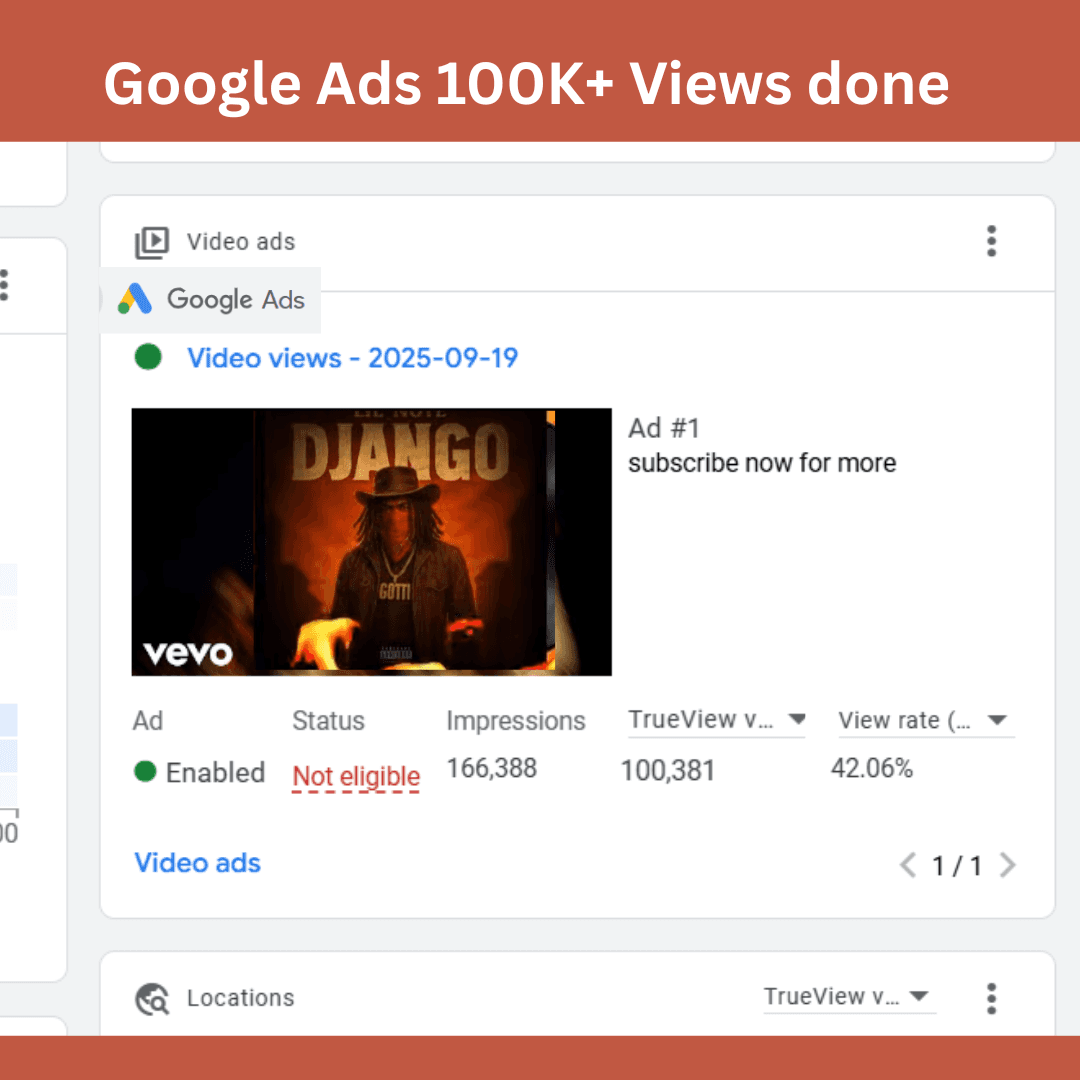Open the Locations card three-dot menu

tap(991, 998)
